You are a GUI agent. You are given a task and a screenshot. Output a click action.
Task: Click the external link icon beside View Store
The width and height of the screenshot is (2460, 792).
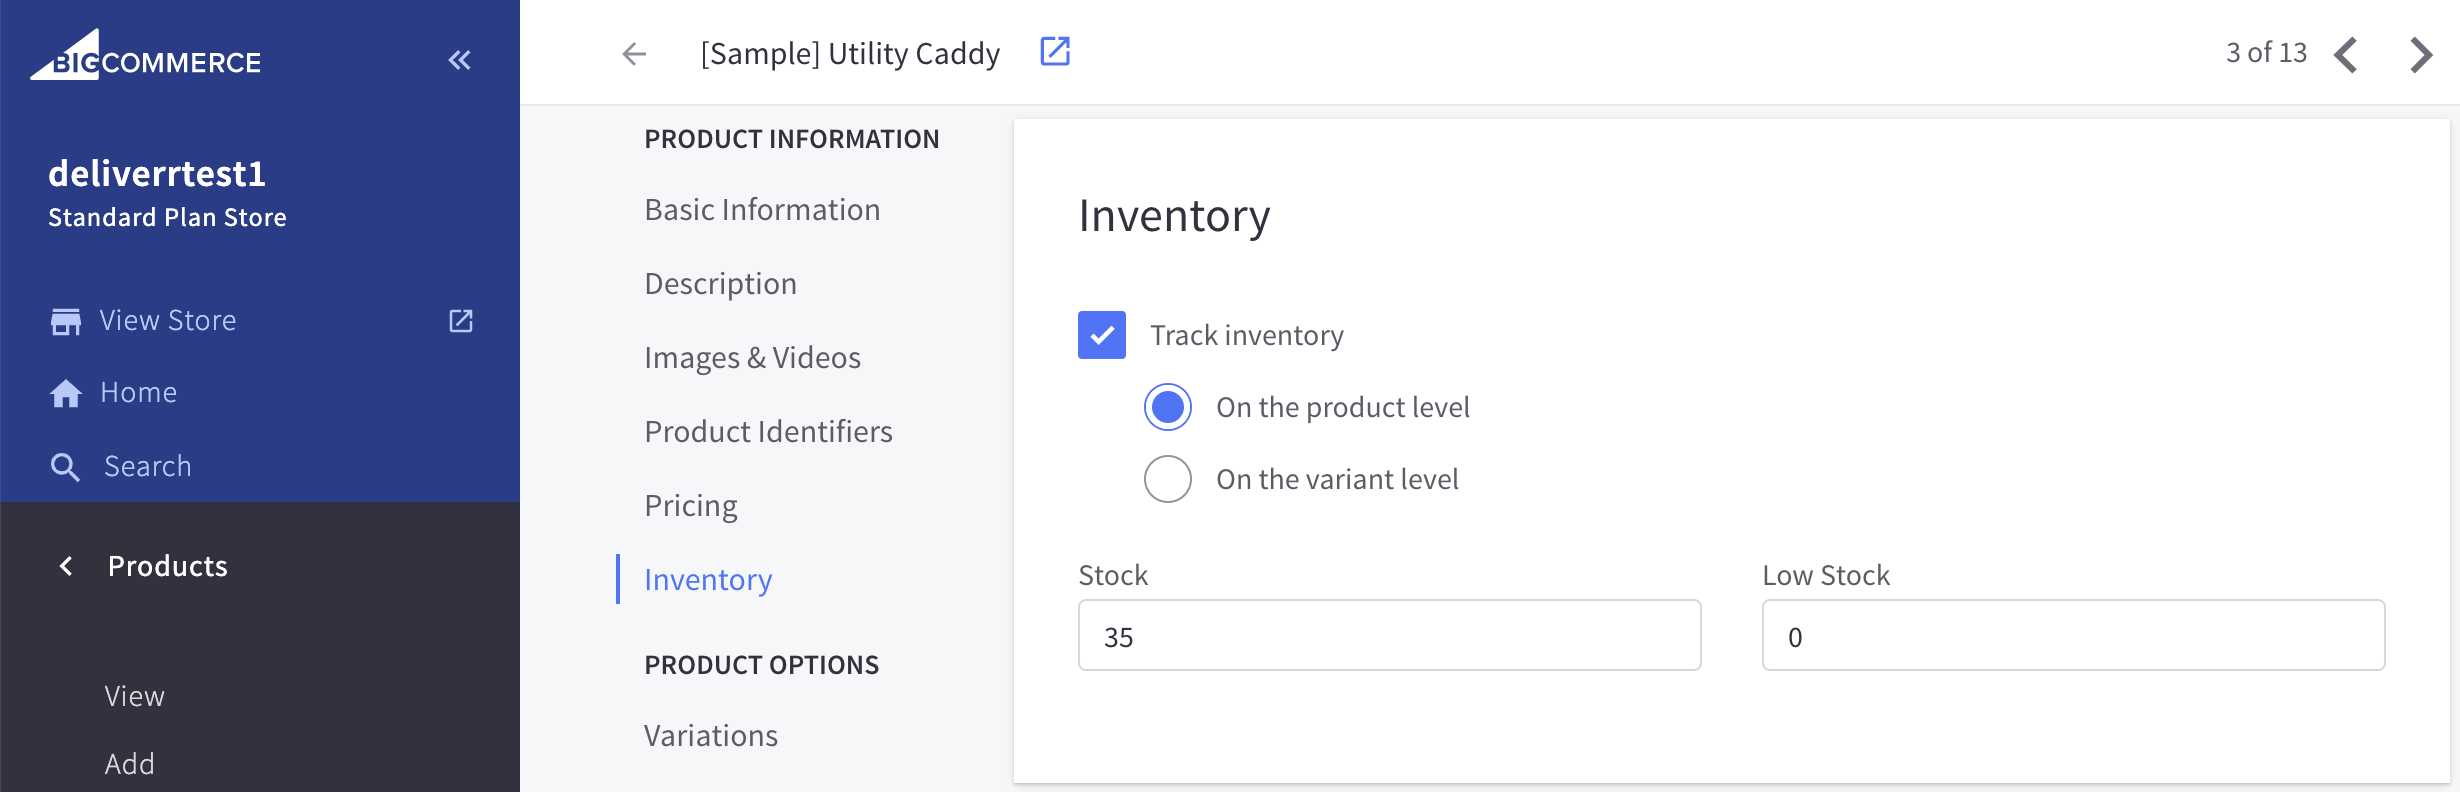460,320
